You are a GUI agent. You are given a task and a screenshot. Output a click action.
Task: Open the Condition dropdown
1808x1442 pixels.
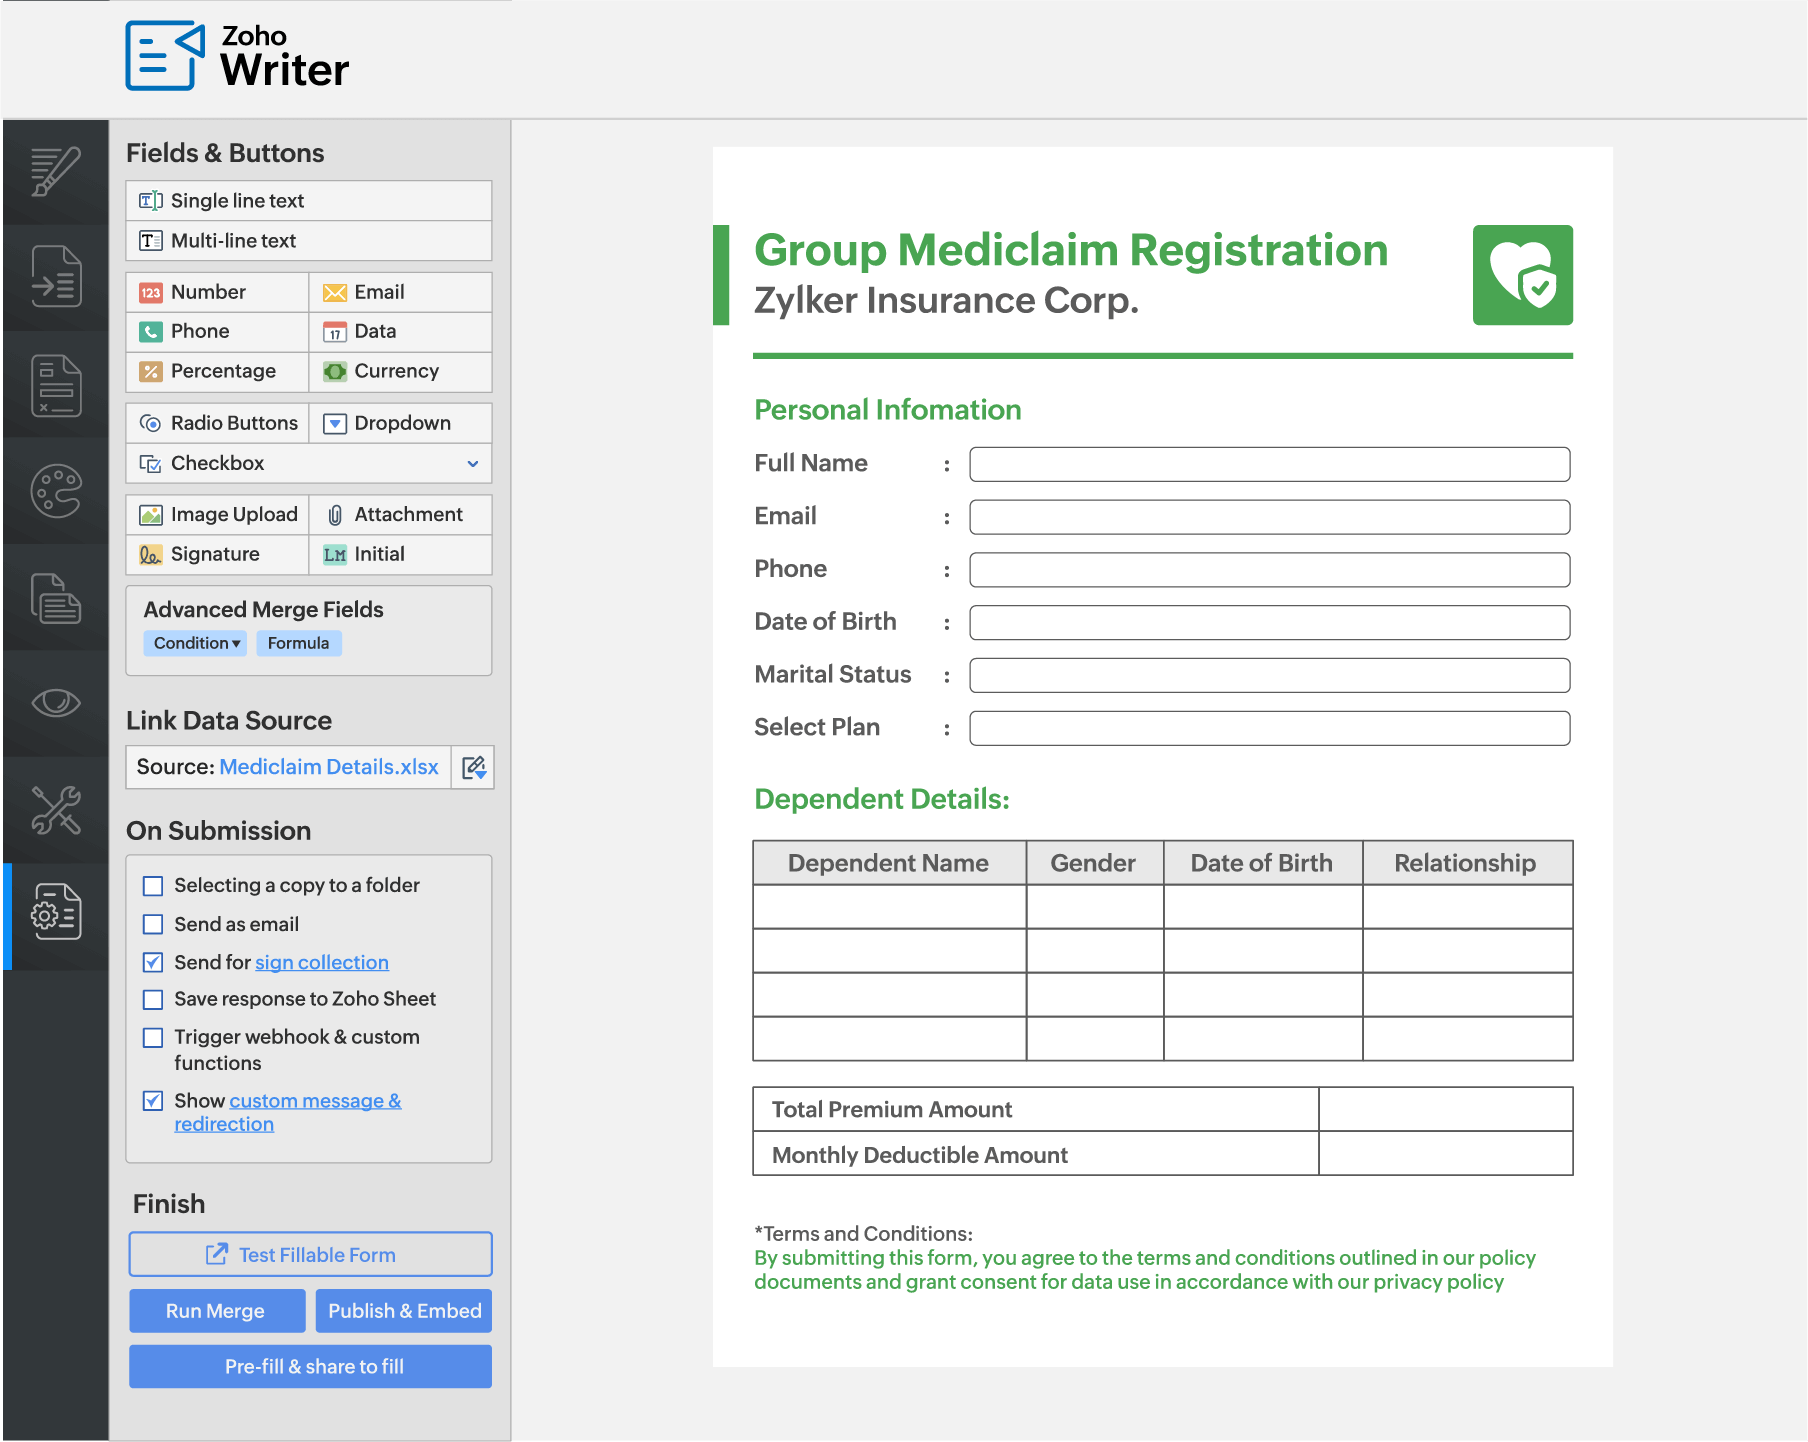click(x=196, y=643)
